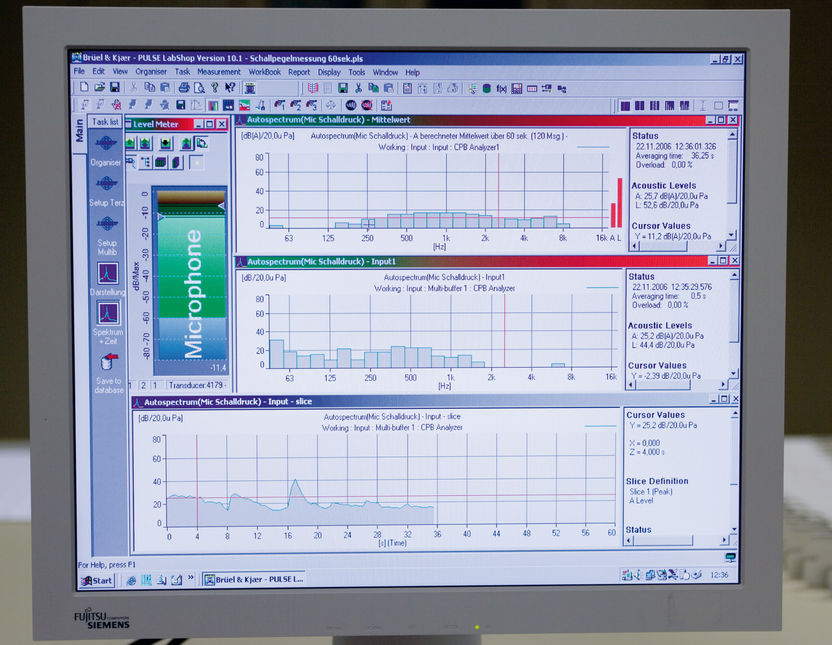Click the first green icon in the Level Meter toolbar
The height and width of the screenshot is (645, 832).
tap(131, 143)
